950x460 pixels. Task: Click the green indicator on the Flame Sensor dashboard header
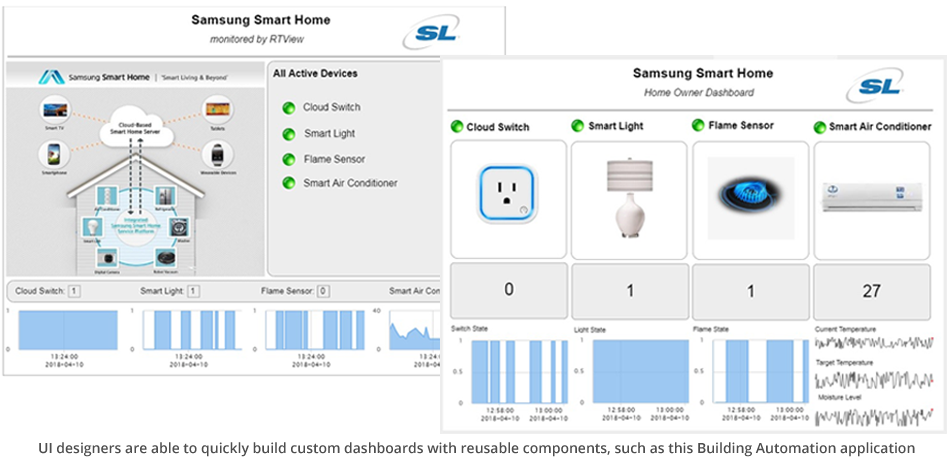coord(698,125)
